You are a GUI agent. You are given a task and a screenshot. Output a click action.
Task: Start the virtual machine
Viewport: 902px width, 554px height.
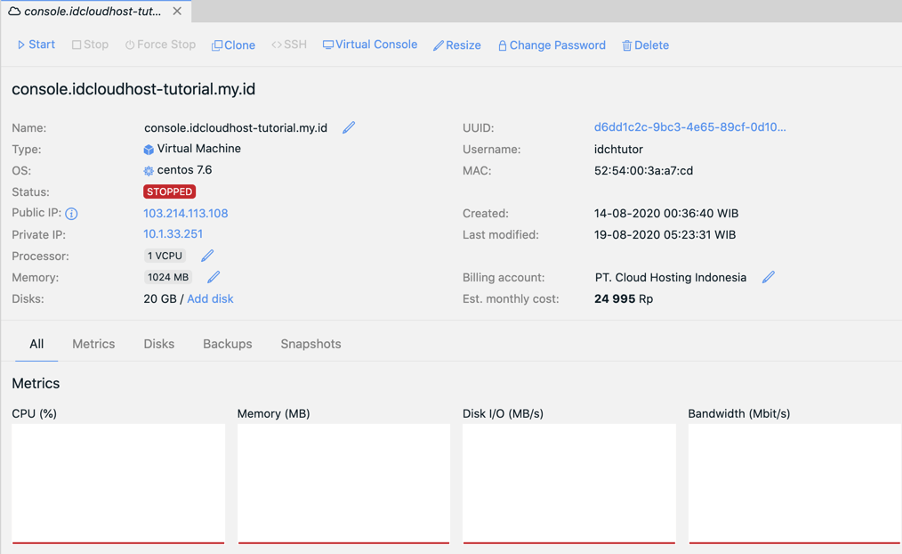[36, 44]
